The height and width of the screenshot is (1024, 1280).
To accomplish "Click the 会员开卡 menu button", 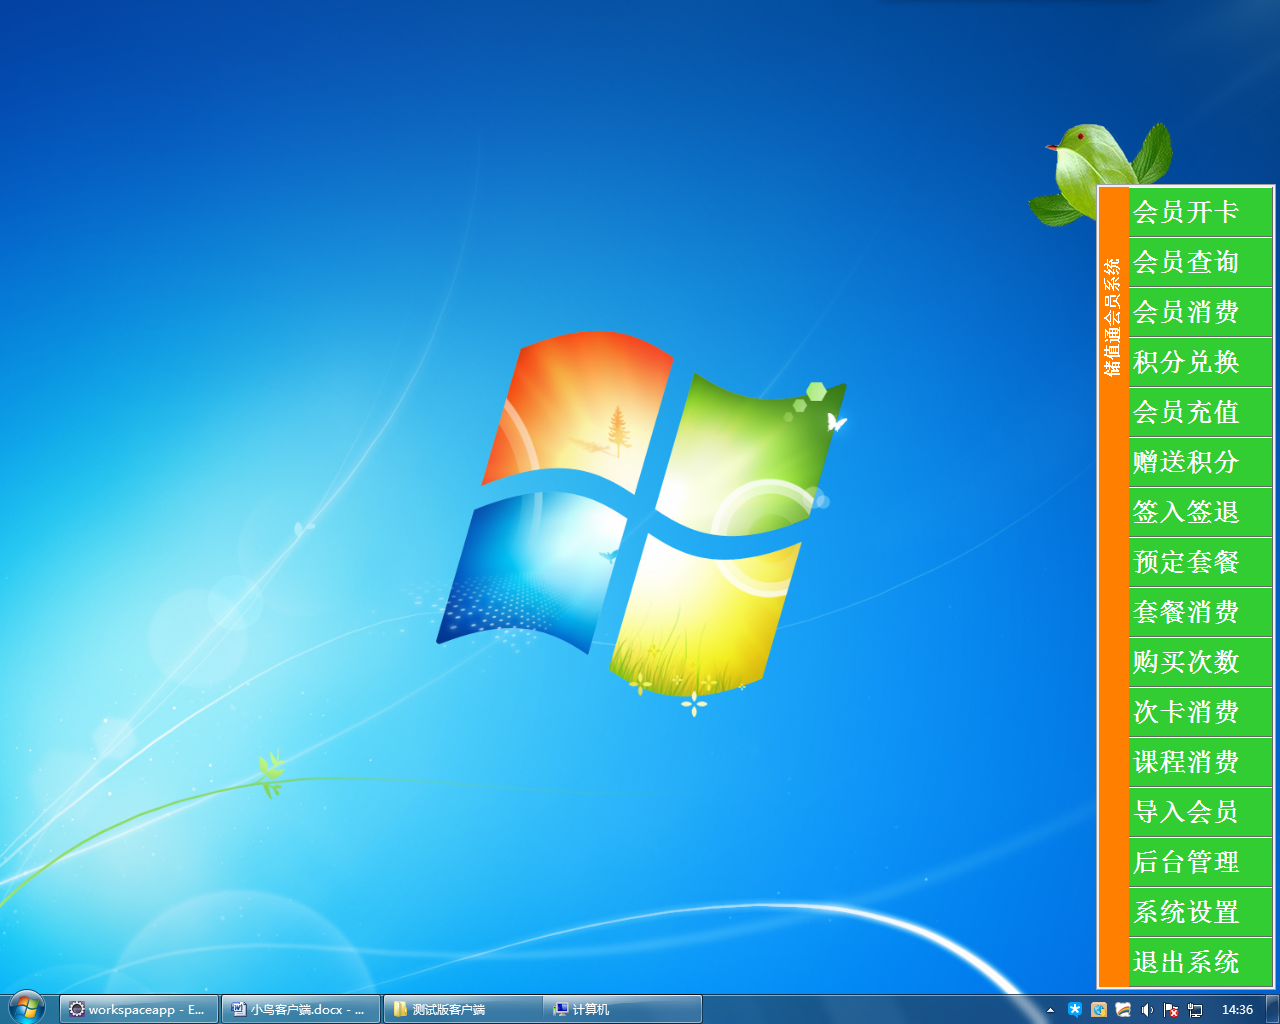I will pyautogui.click(x=1200, y=212).
